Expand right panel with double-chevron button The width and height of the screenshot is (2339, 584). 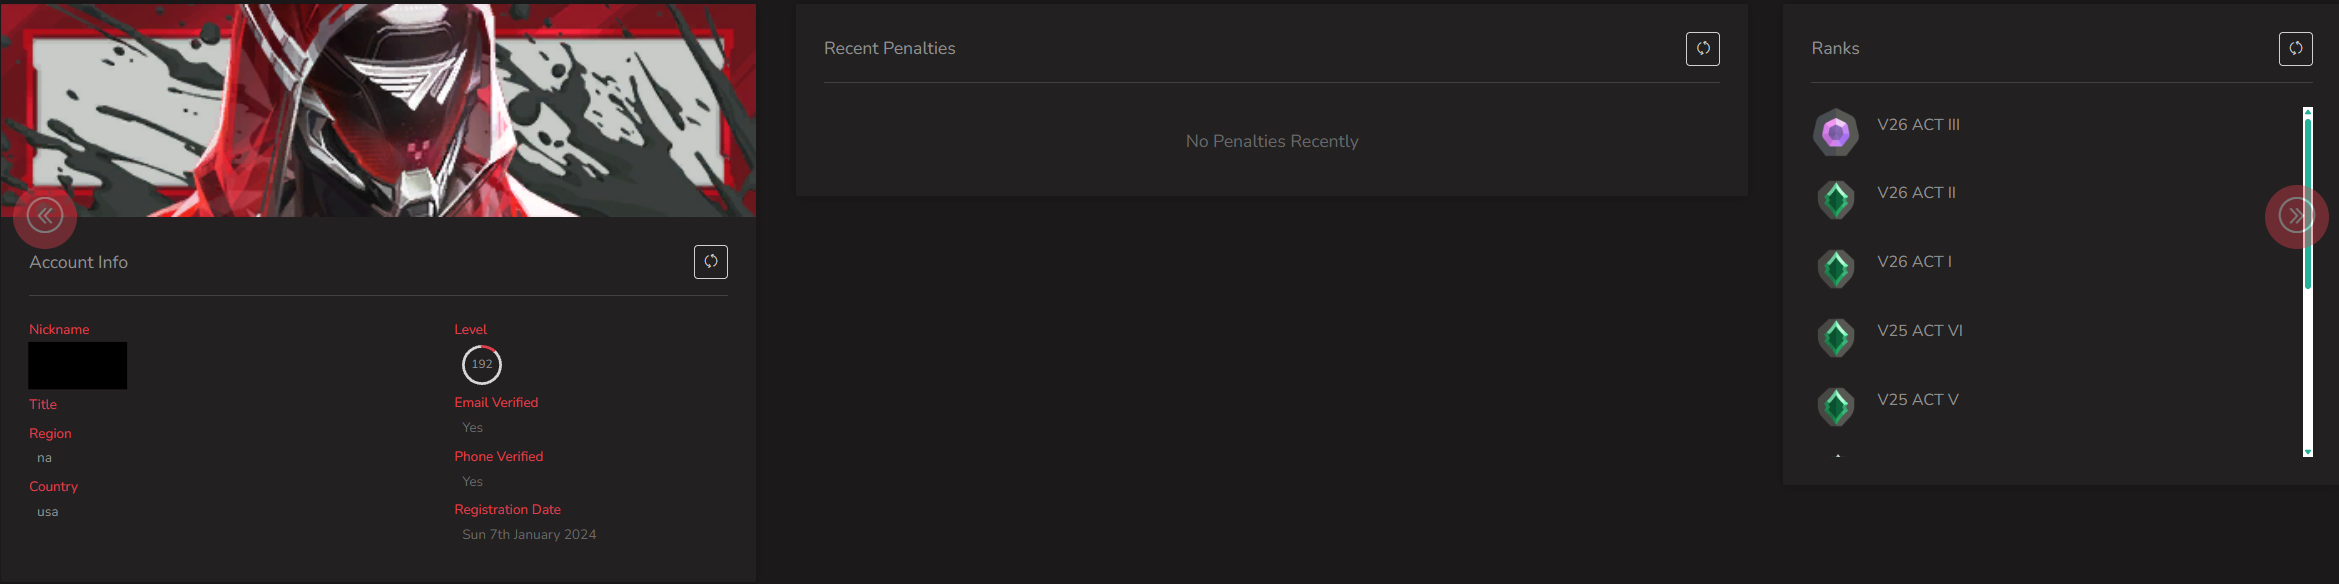[x=2296, y=216]
